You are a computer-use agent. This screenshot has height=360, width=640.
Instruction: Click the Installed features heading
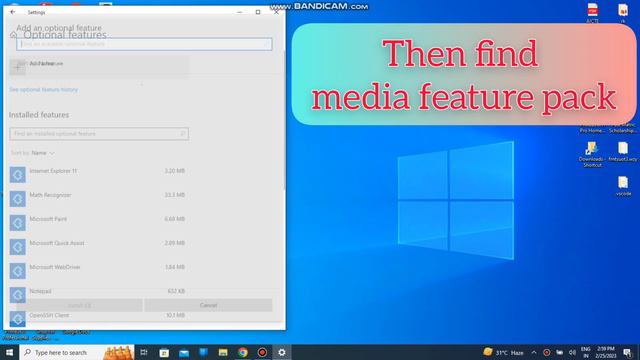coord(39,115)
